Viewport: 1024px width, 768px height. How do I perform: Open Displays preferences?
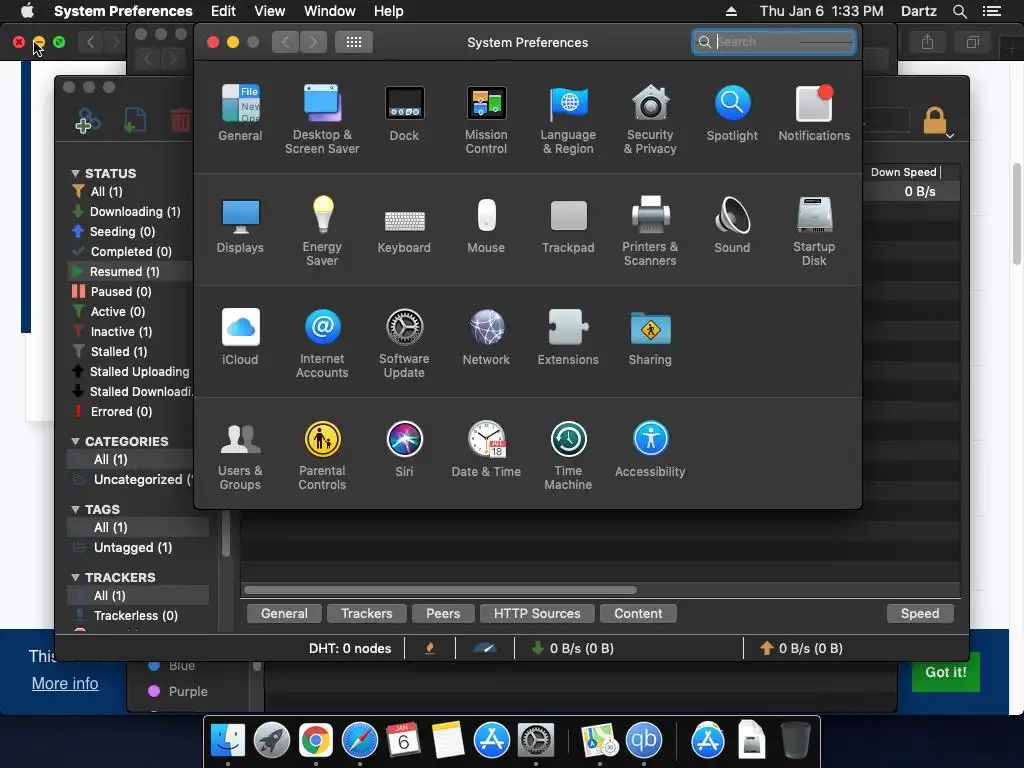(x=240, y=225)
